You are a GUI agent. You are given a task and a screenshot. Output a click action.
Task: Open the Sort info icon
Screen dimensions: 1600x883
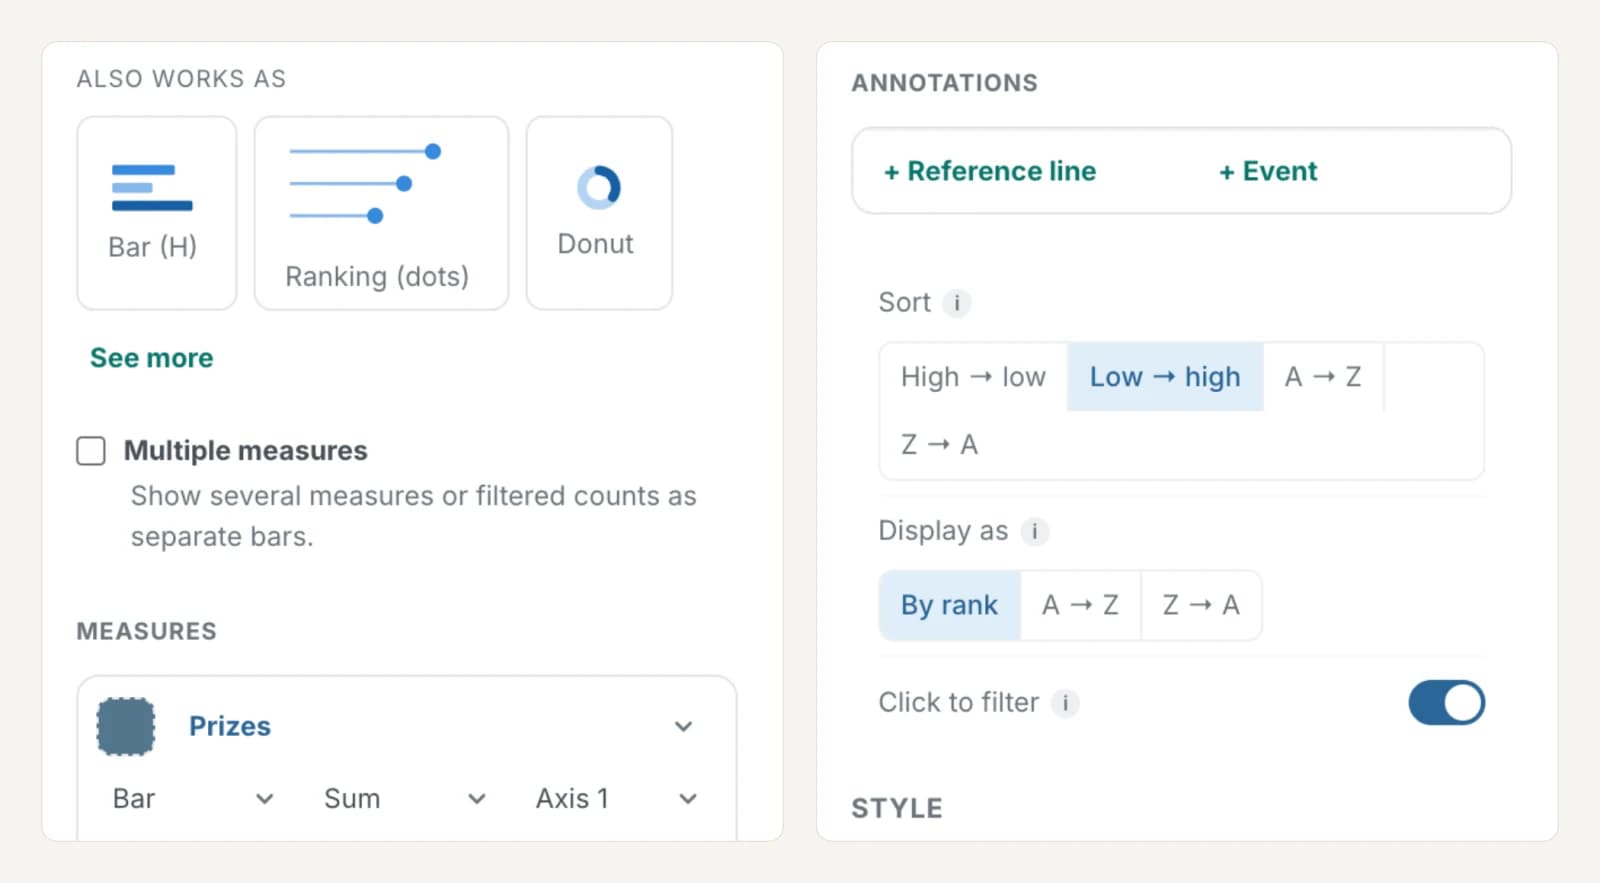coord(957,303)
